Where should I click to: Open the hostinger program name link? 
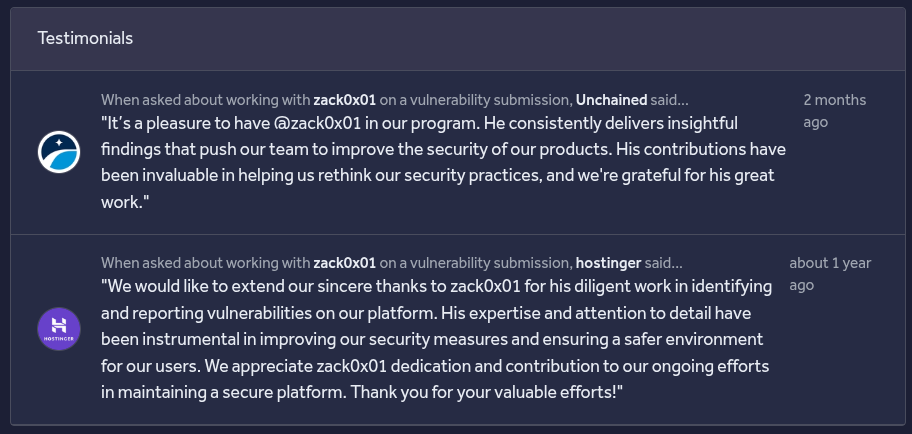click(x=608, y=263)
